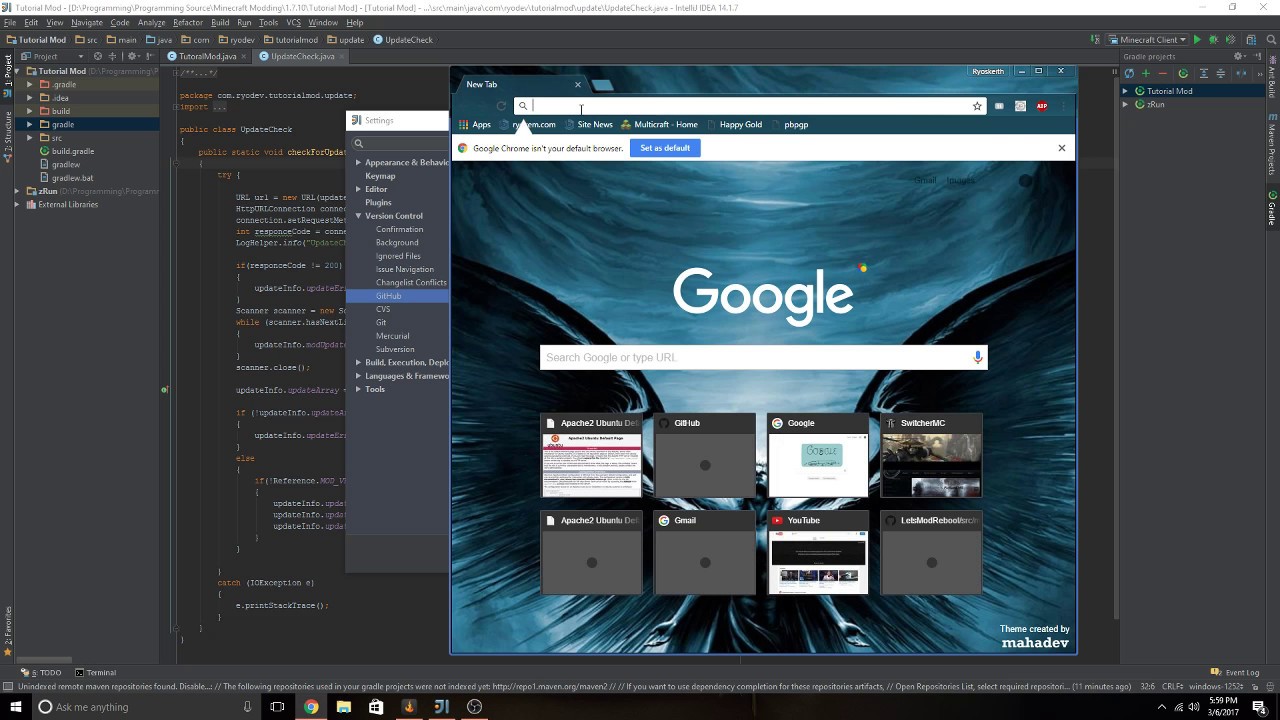Image resolution: width=1280 pixels, height=720 pixels.
Task: Click the Search Google or type URL box
Action: click(763, 357)
